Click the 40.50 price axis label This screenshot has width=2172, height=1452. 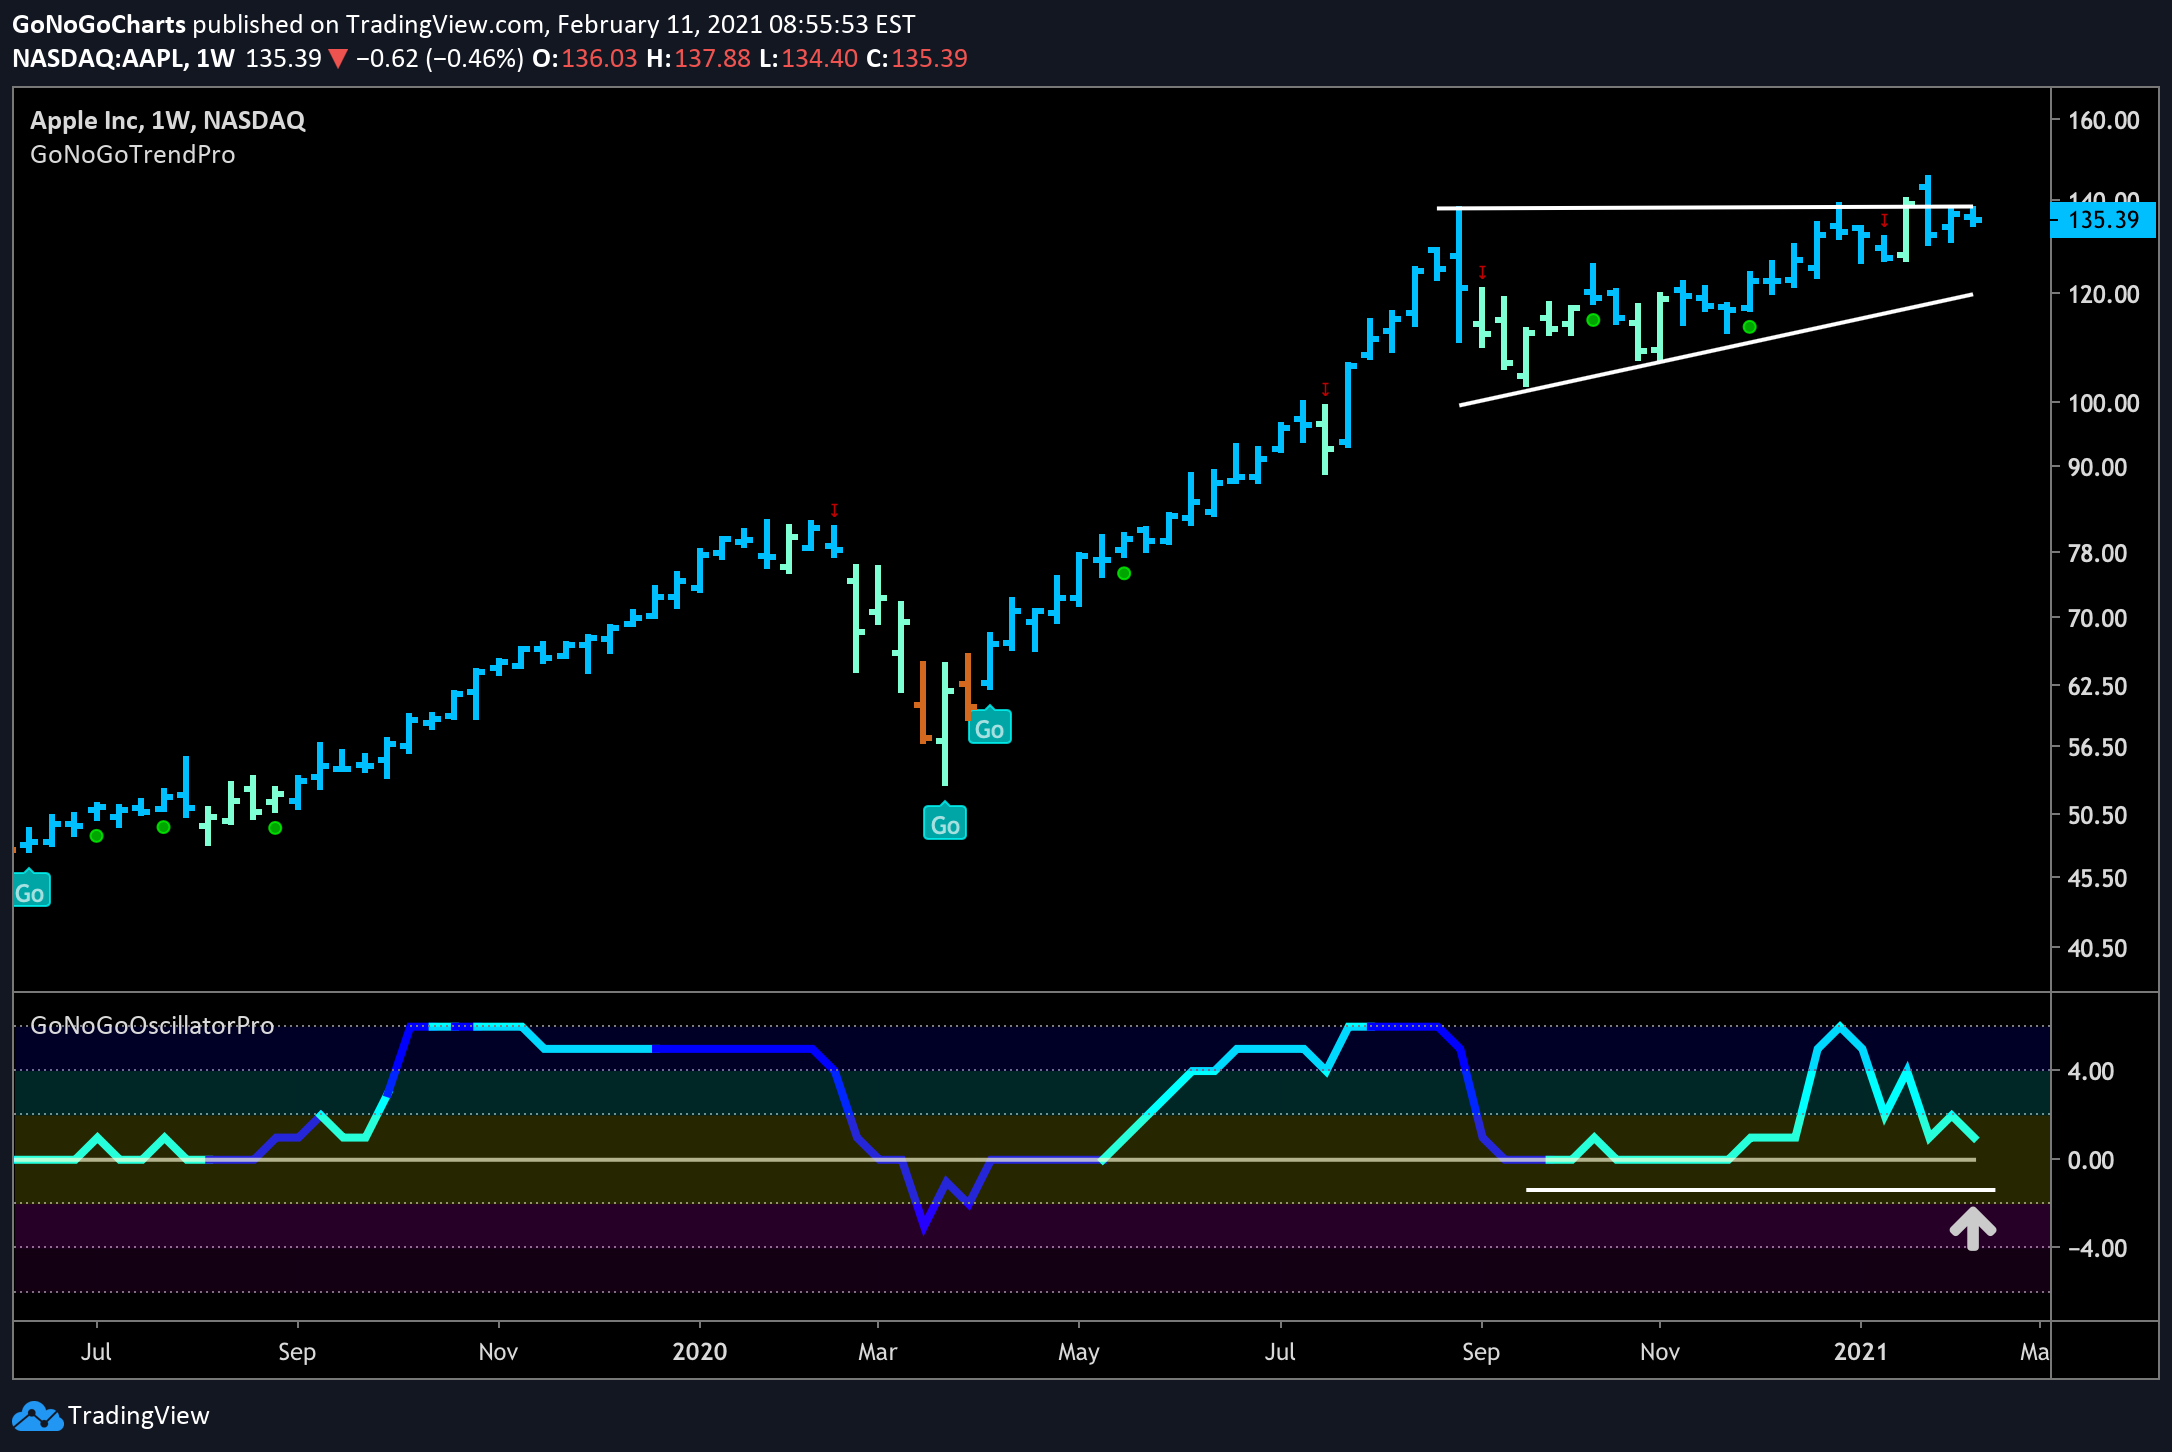click(x=2097, y=949)
